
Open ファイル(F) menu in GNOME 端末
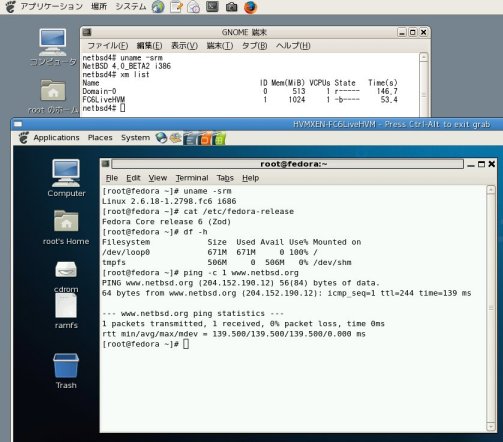click(x=107, y=46)
